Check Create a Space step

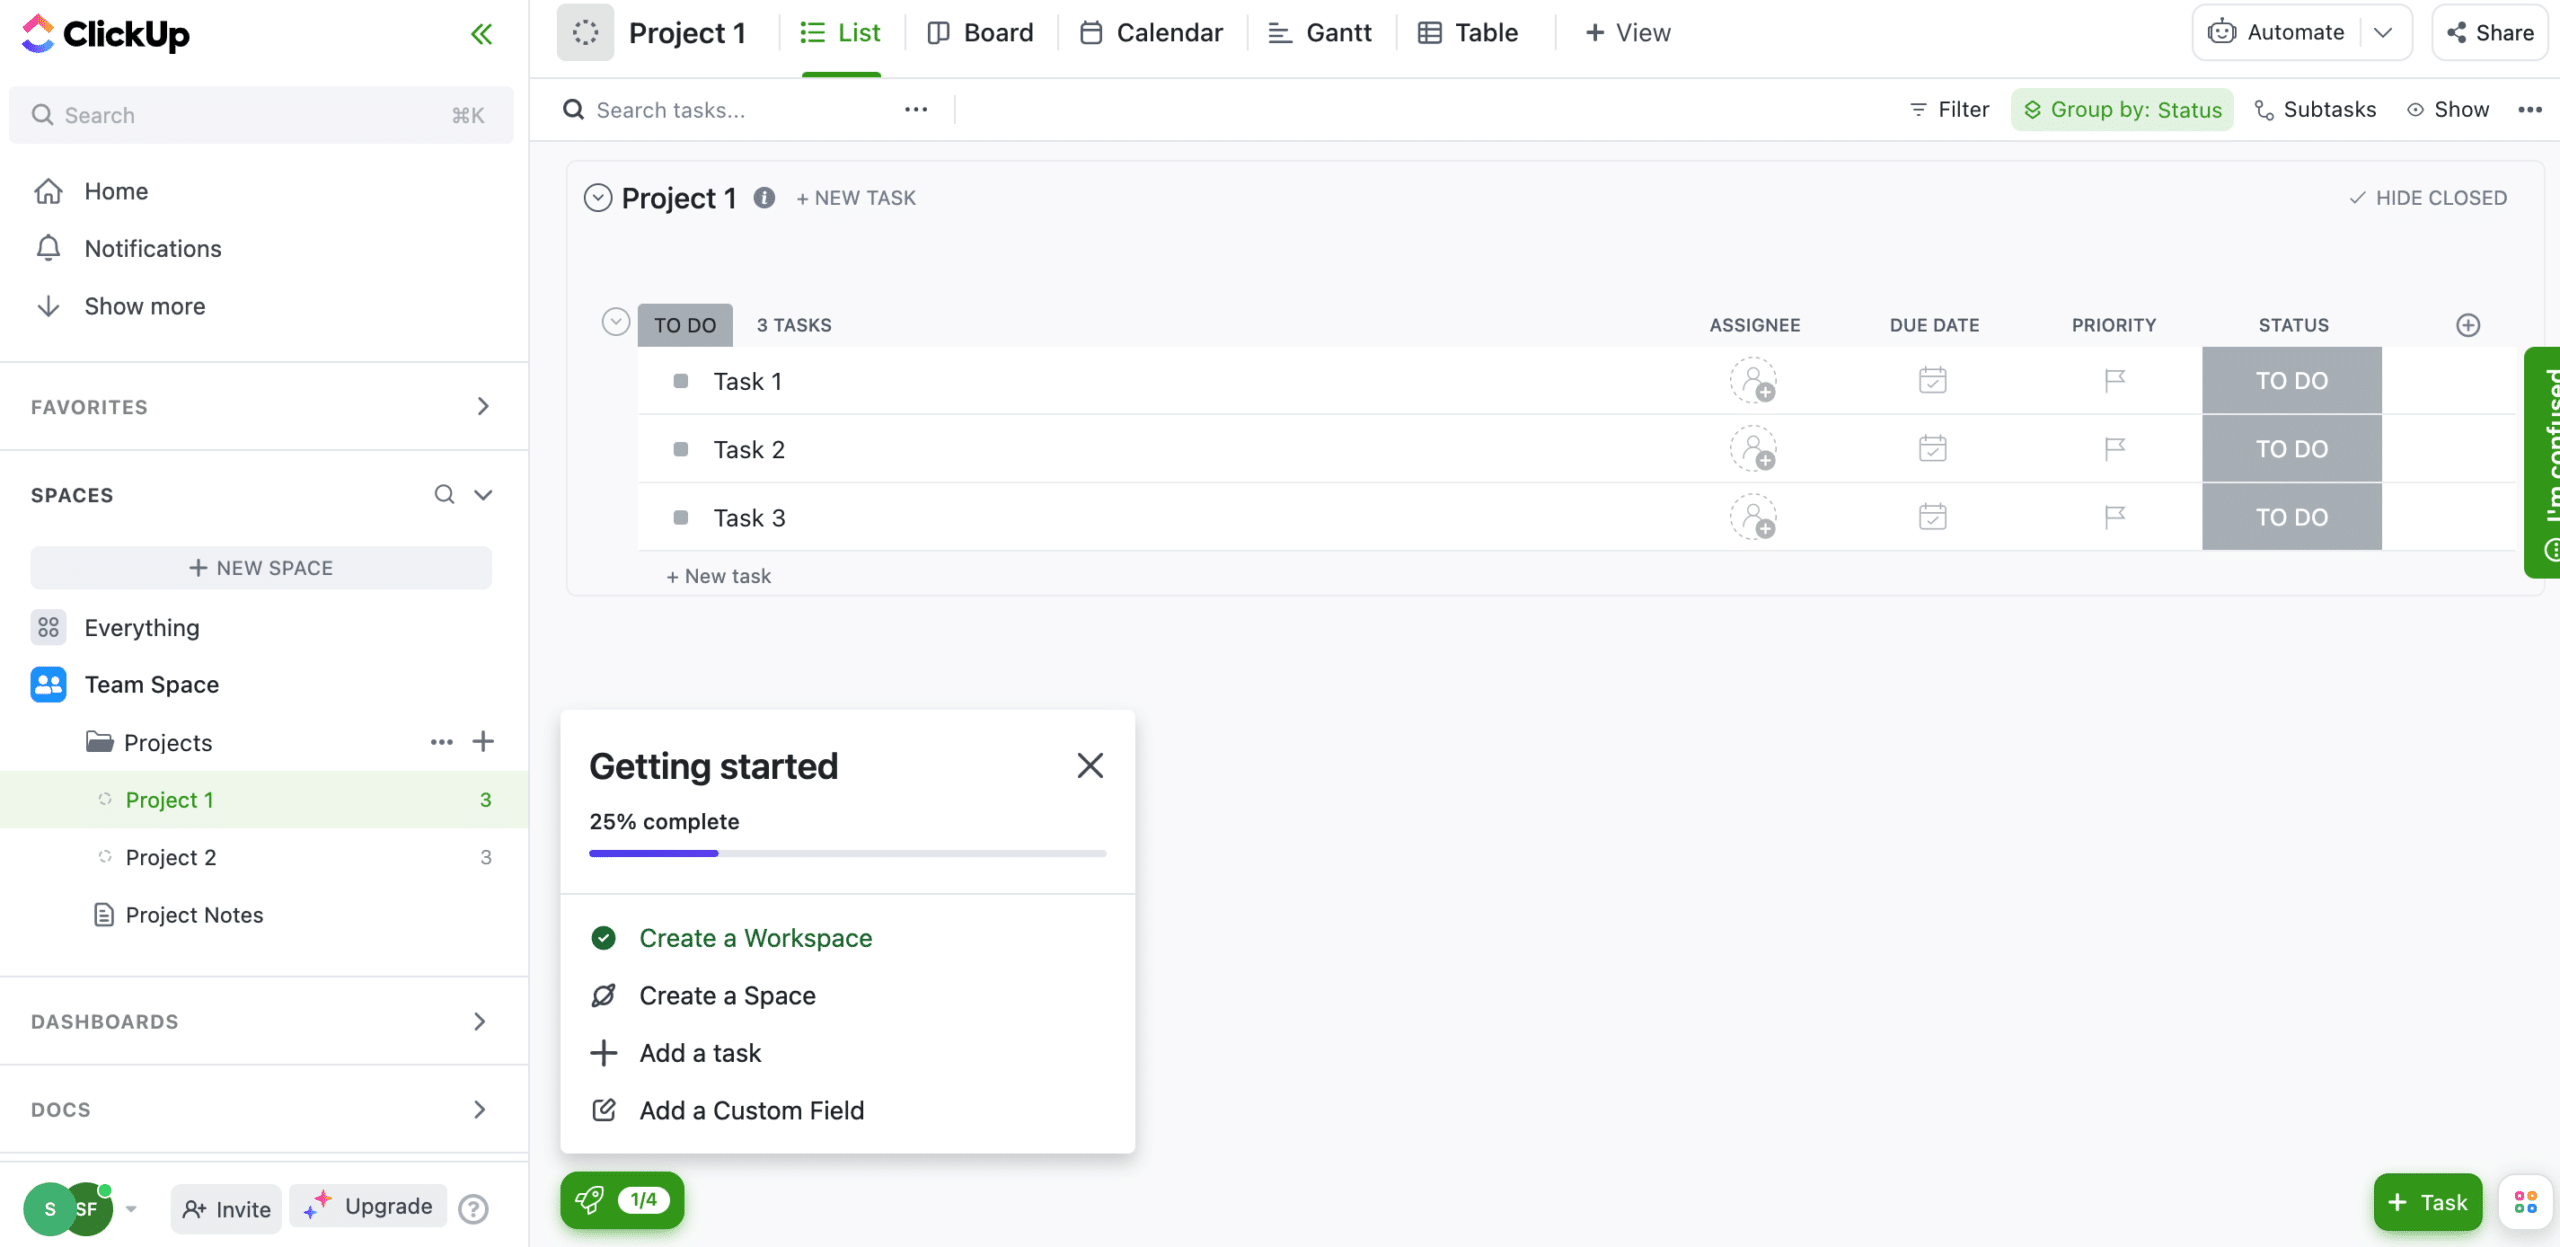tap(704, 995)
